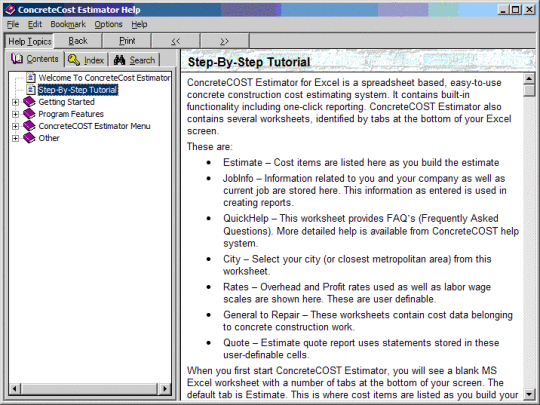Click the Back button
Screen dimensions: 540x405
78,41
